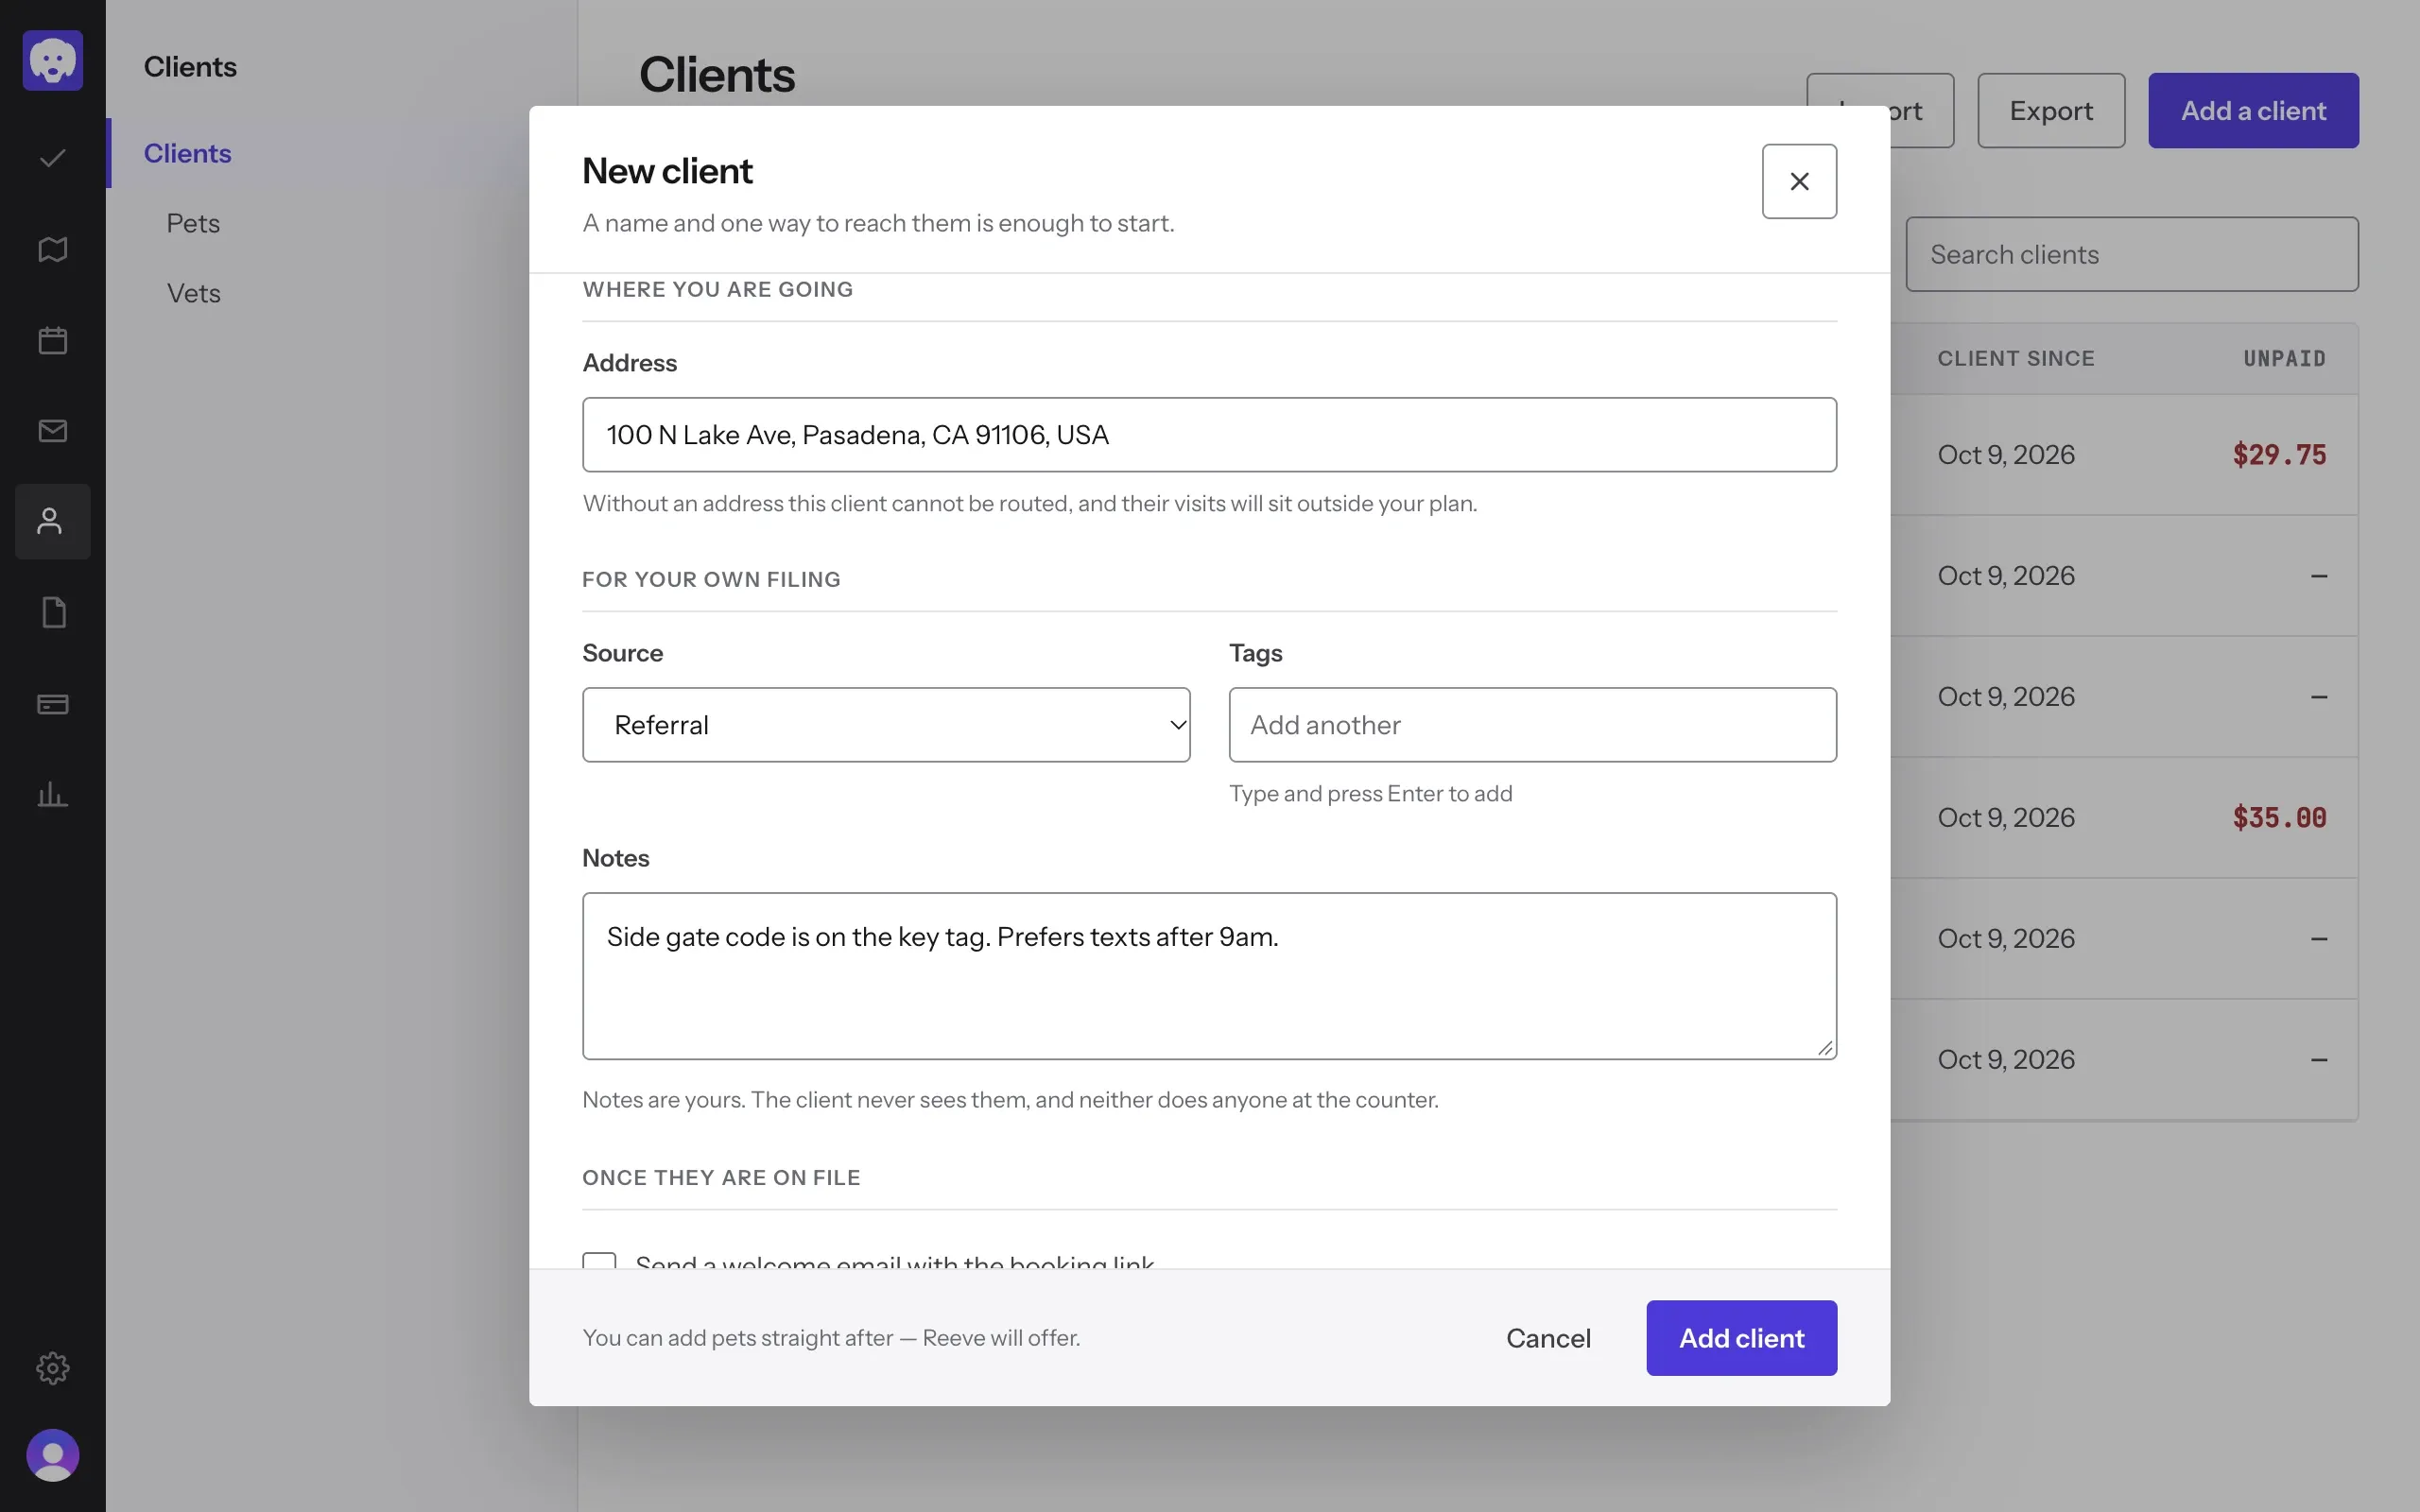Open the map icon in sidebar

pyautogui.click(x=52, y=249)
